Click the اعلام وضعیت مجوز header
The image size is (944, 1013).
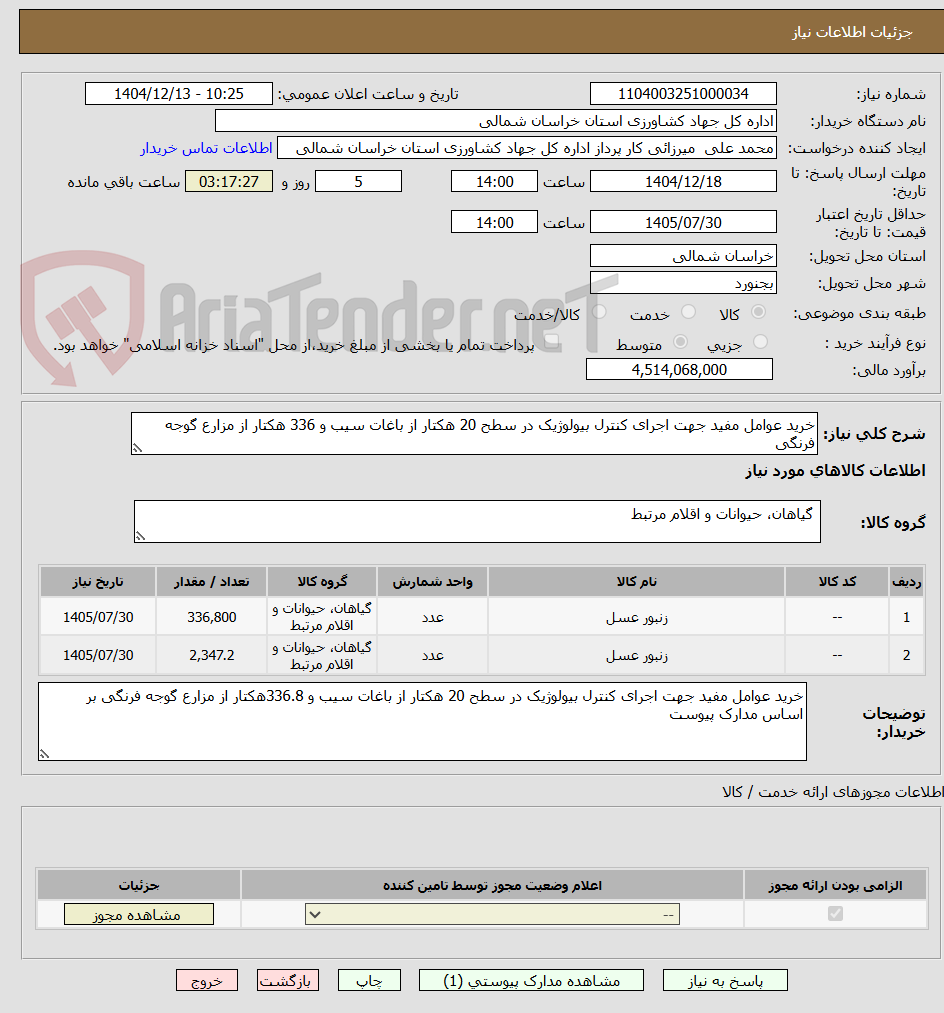[492, 885]
